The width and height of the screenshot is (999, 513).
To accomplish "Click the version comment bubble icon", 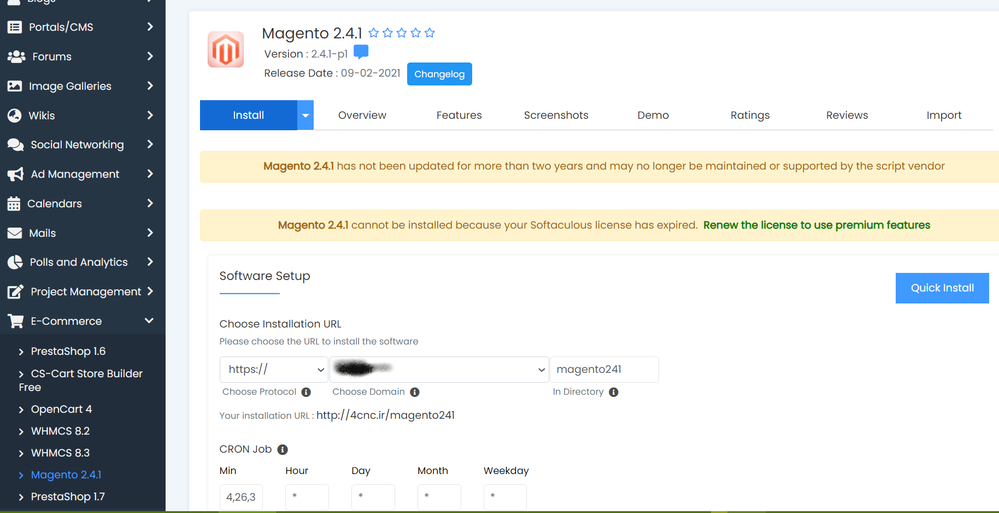I will (x=361, y=53).
